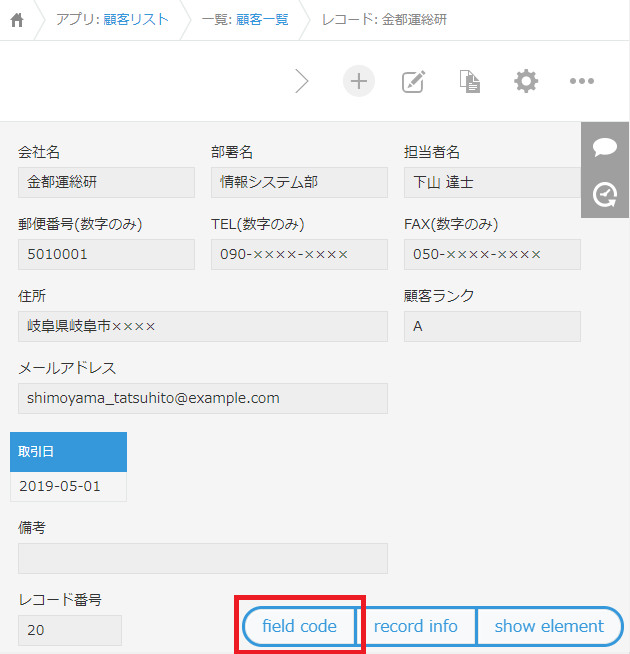Click the field code button

(299, 626)
